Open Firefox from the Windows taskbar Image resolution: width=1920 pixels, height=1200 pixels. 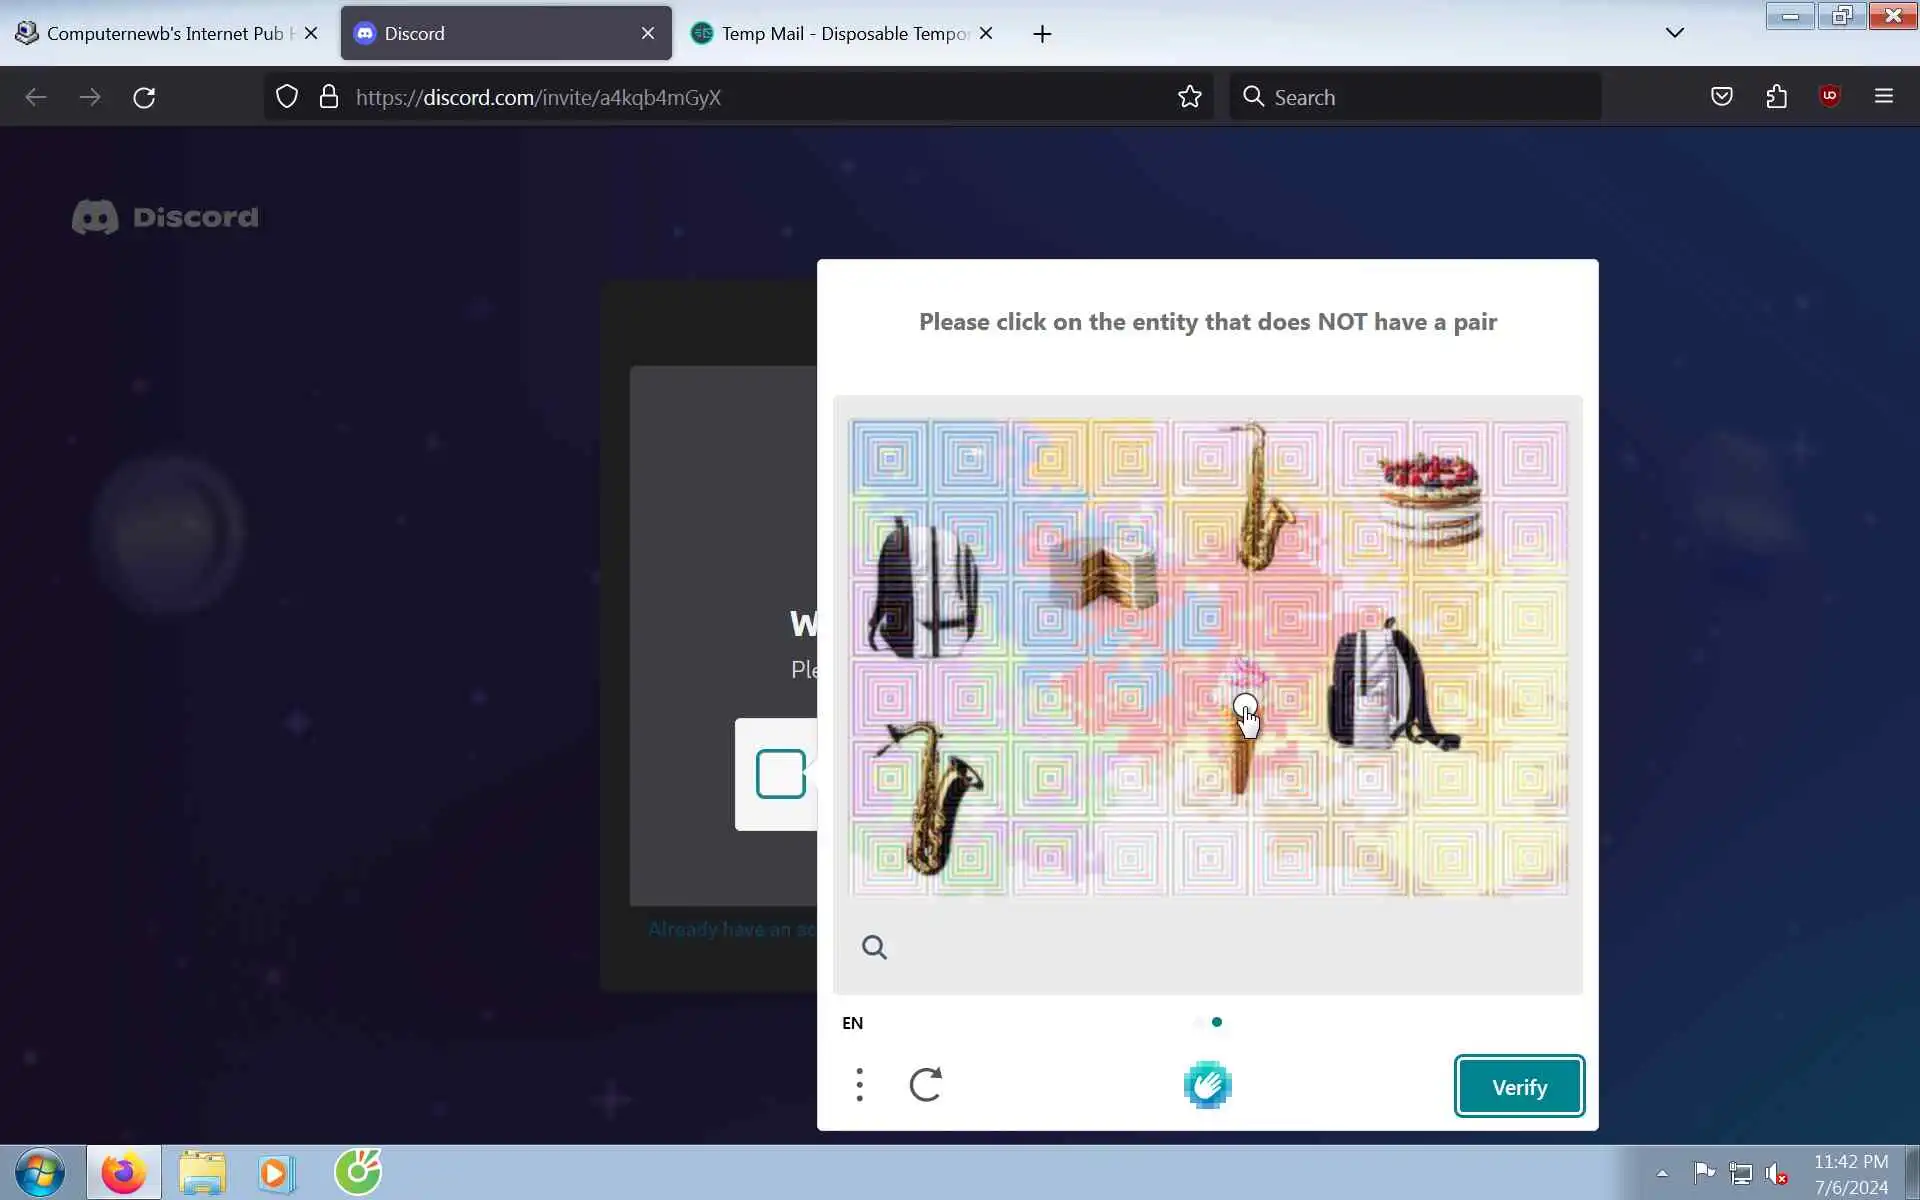coord(123,1172)
